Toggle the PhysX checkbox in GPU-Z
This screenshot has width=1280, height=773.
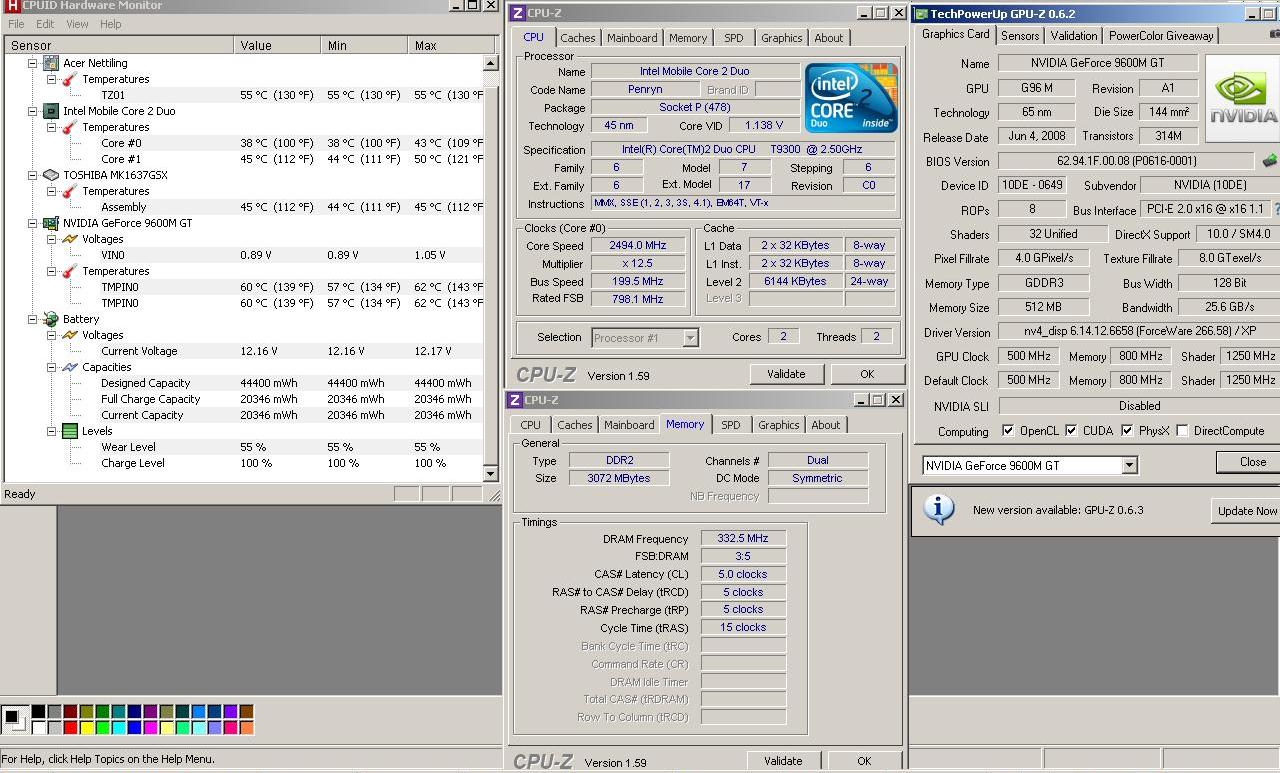pos(1127,430)
